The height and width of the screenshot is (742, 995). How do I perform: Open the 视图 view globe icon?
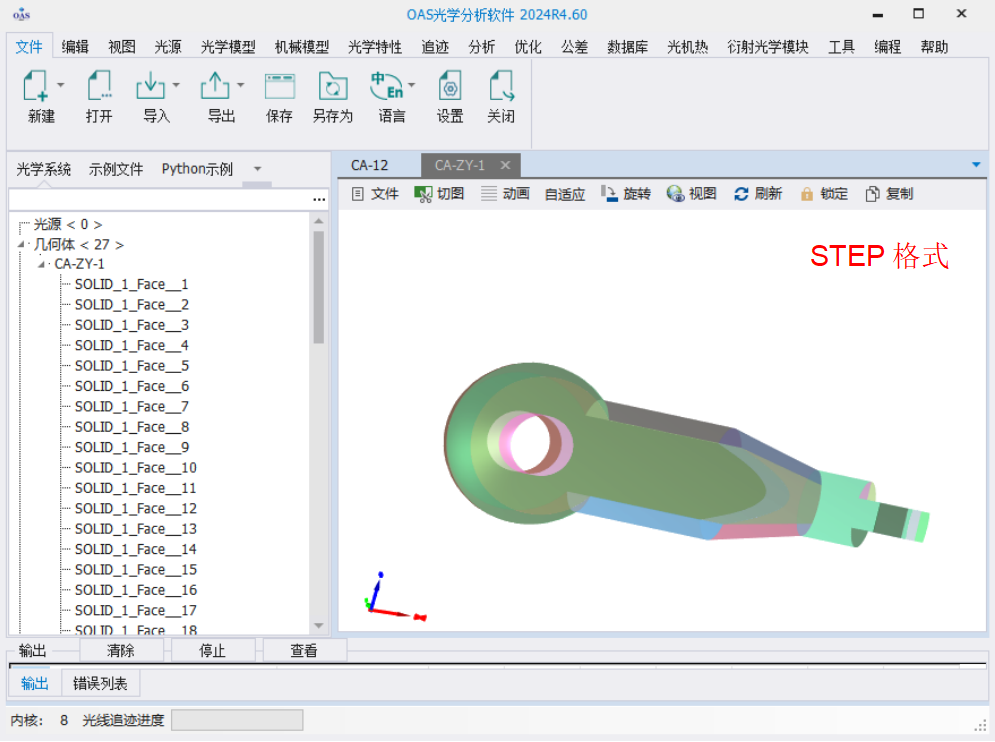[x=675, y=194]
